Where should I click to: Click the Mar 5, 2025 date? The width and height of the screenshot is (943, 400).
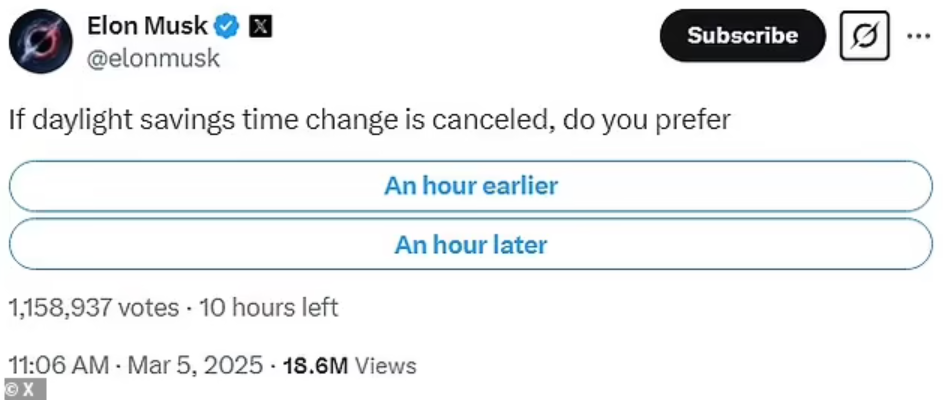click(195, 366)
